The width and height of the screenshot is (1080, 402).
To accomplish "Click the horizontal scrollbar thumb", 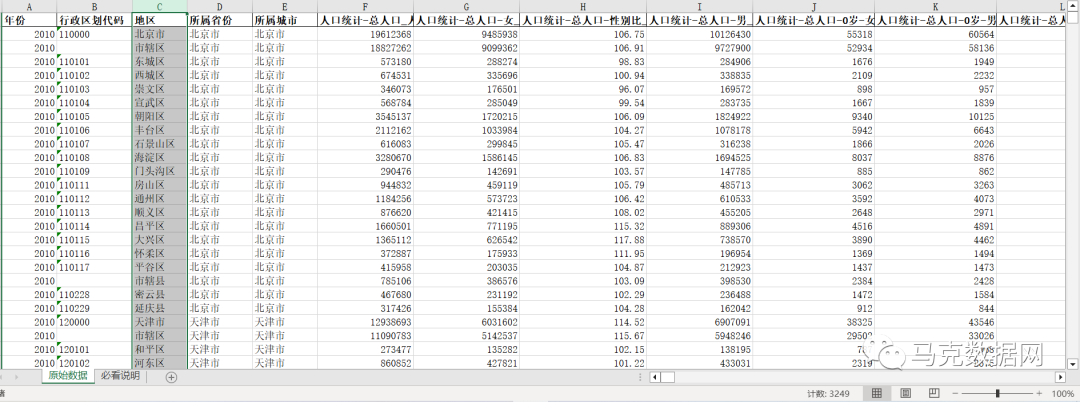I will pos(667,377).
